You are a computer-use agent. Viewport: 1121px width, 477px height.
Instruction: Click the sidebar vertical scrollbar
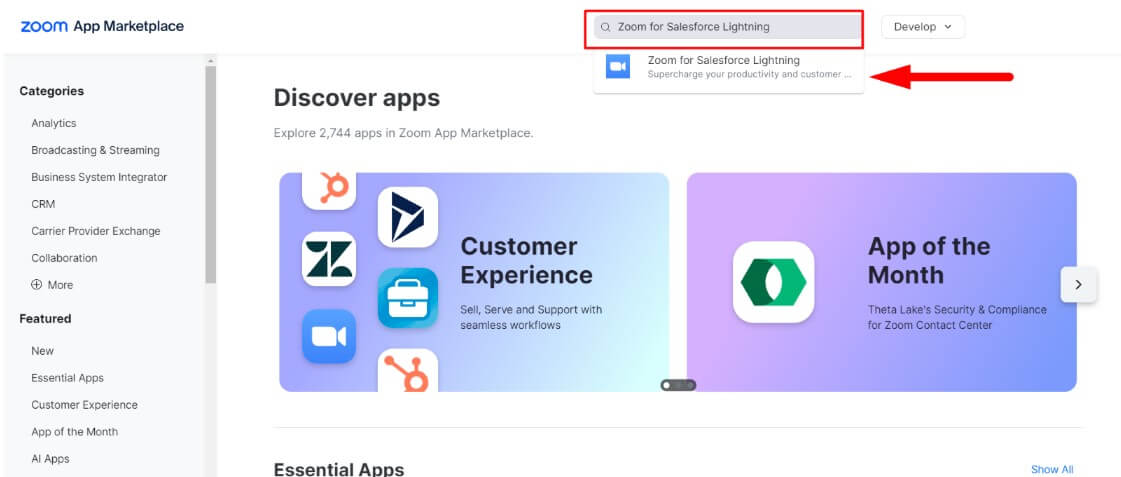(x=210, y=174)
